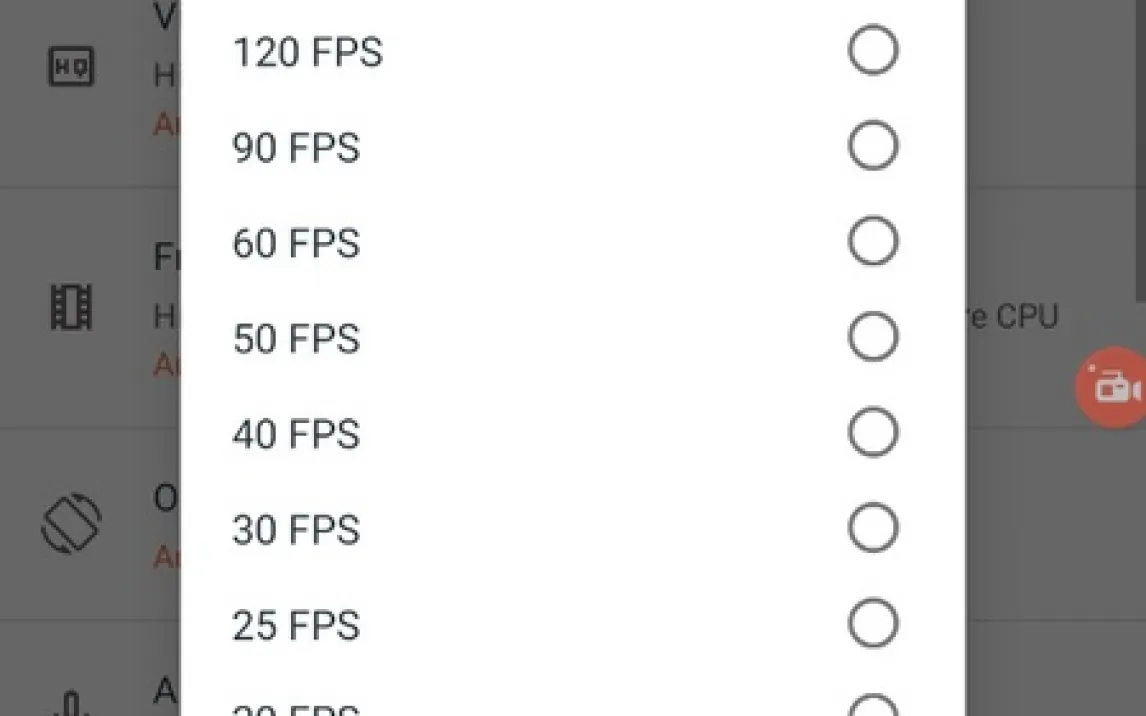
Task: Tap the 40 FPS list text
Action: (295, 435)
